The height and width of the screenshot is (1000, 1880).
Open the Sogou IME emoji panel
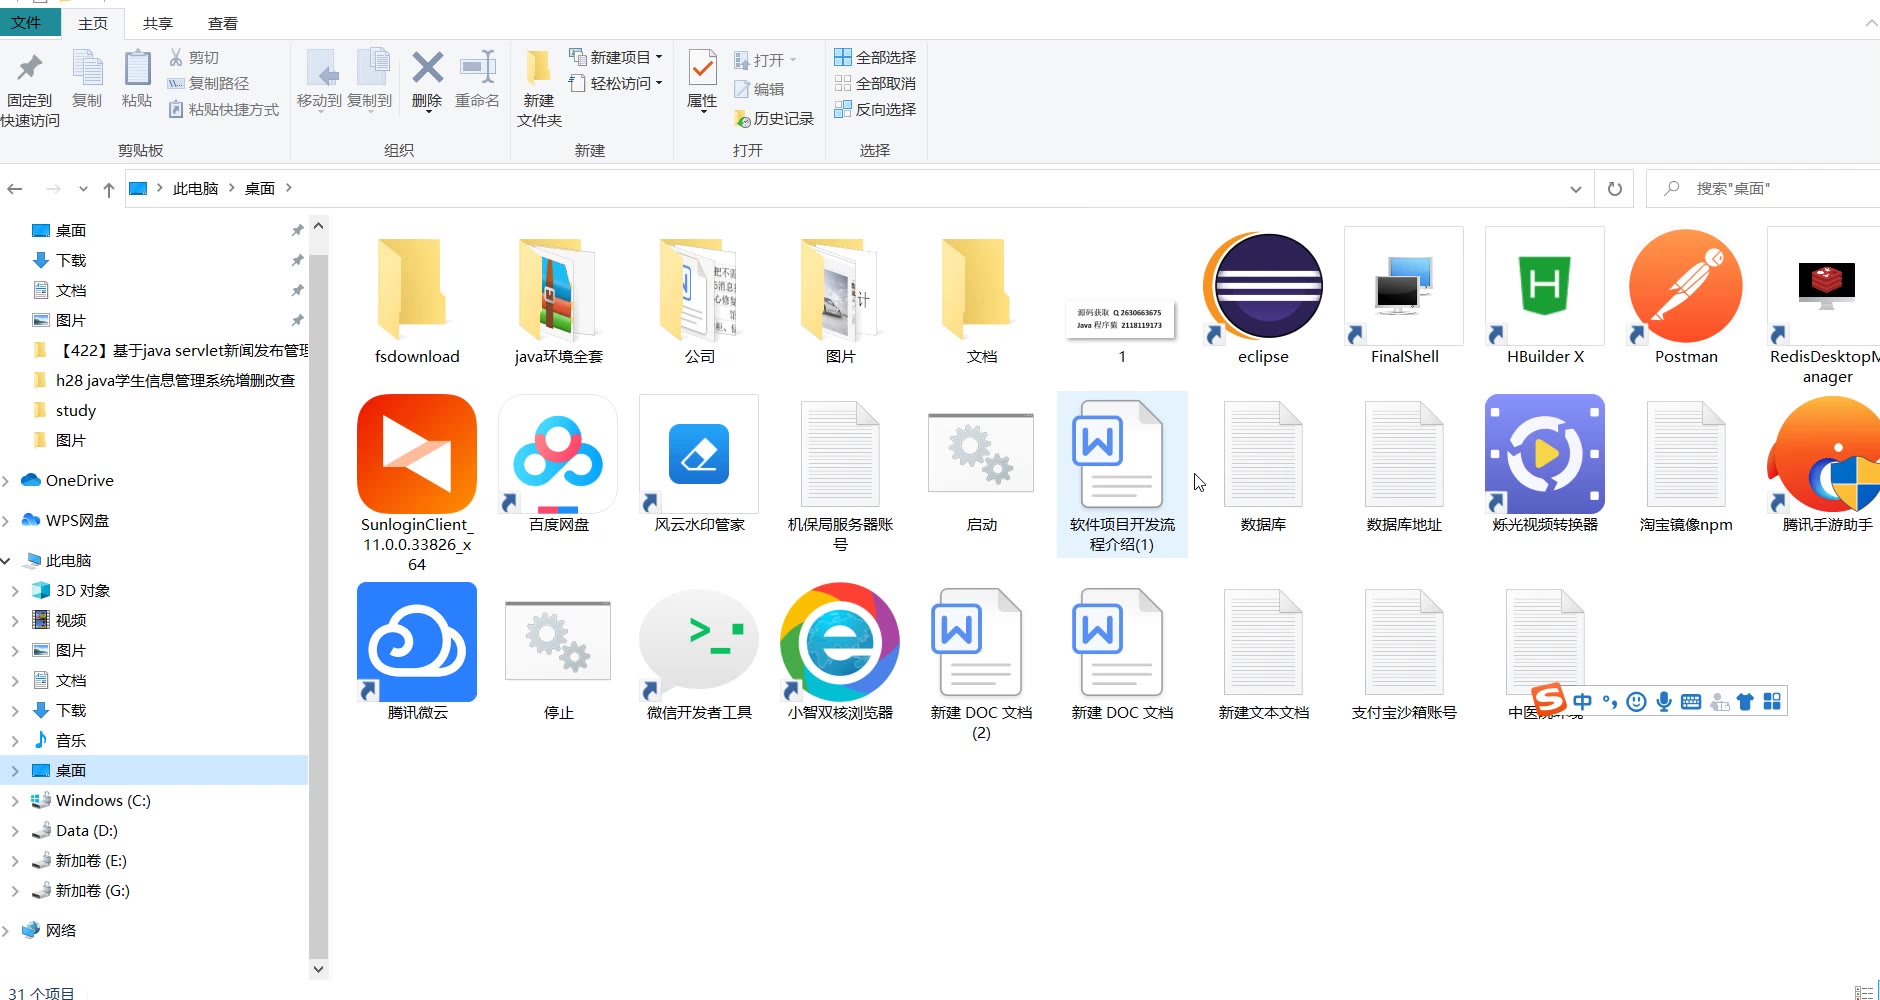(1636, 702)
